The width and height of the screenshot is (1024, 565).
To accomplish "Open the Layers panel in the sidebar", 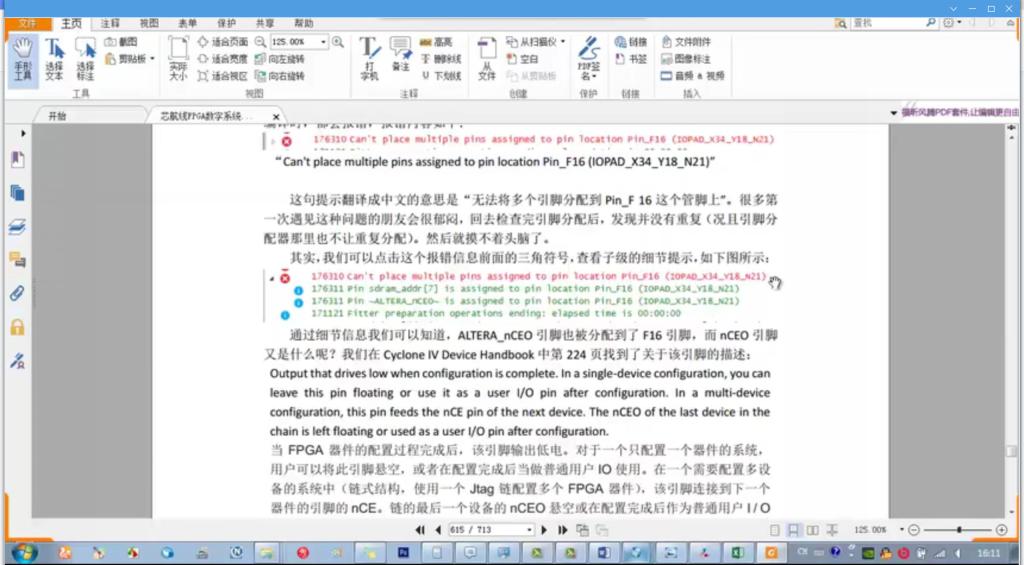I will tap(17, 227).
